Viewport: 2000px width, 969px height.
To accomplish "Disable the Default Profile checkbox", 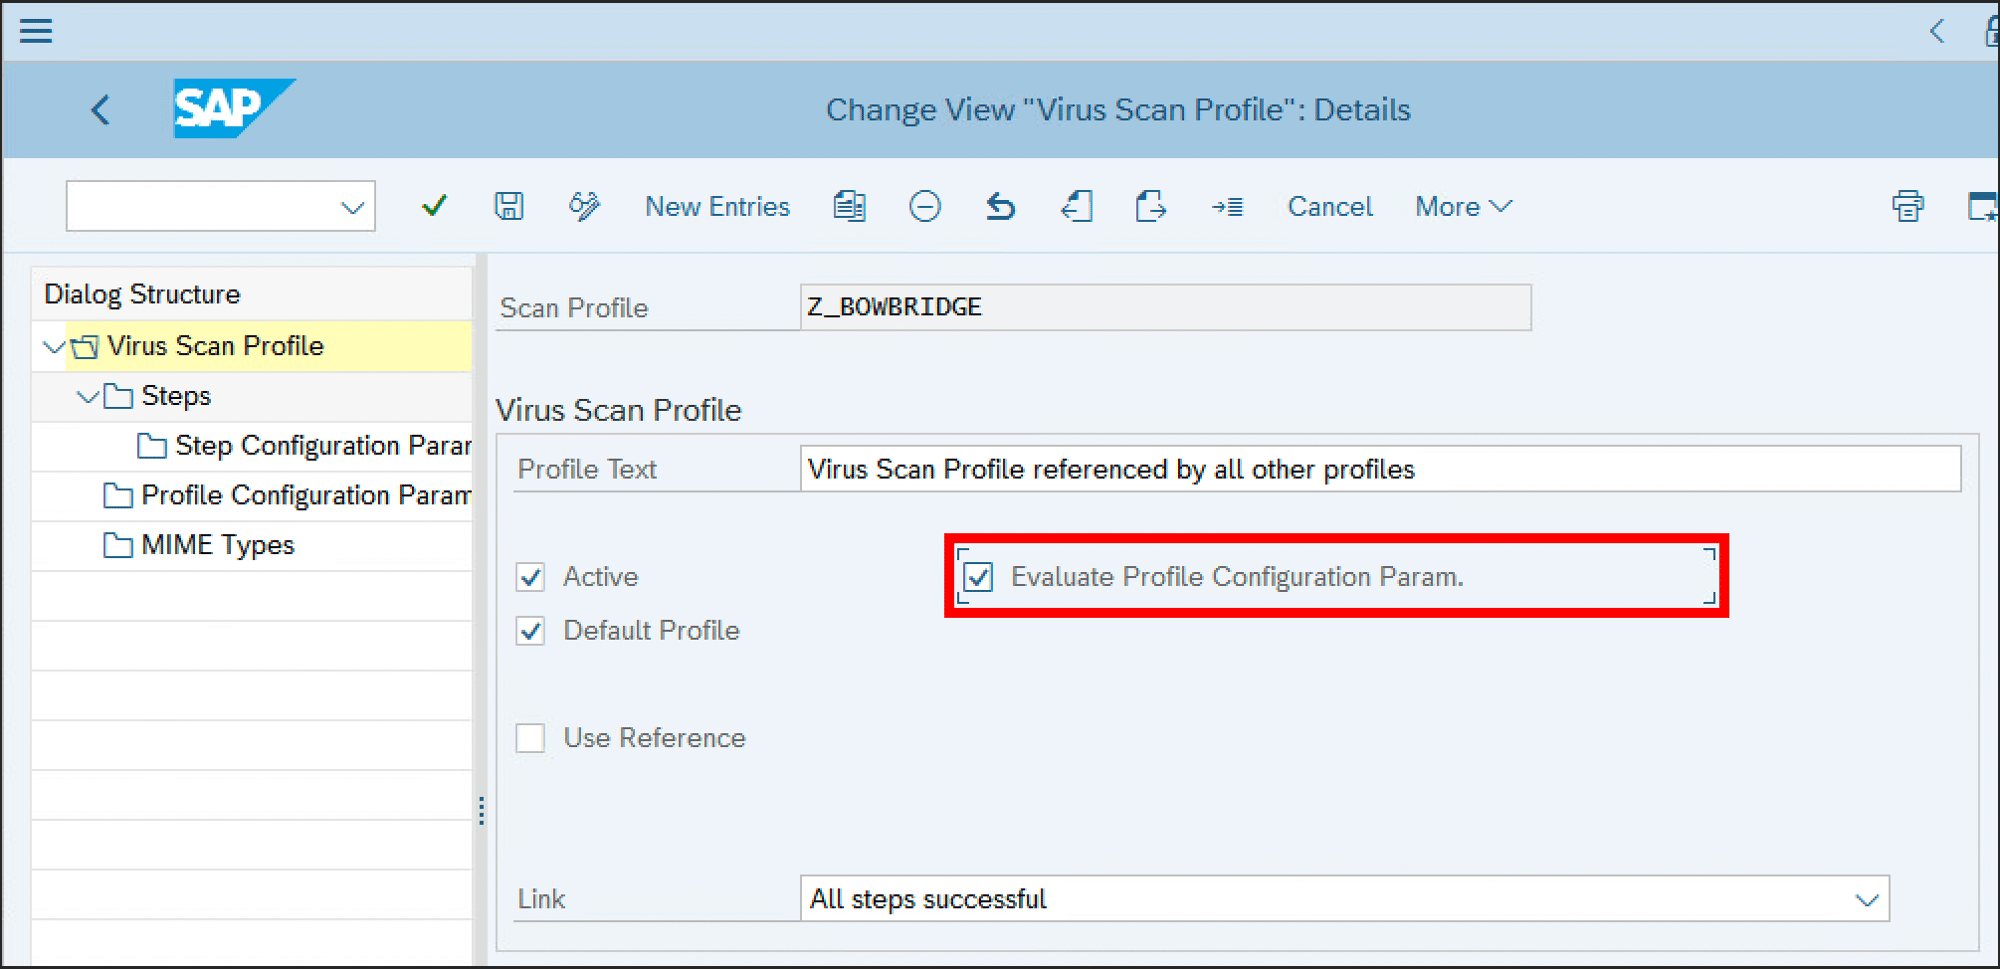I will (530, 630).
